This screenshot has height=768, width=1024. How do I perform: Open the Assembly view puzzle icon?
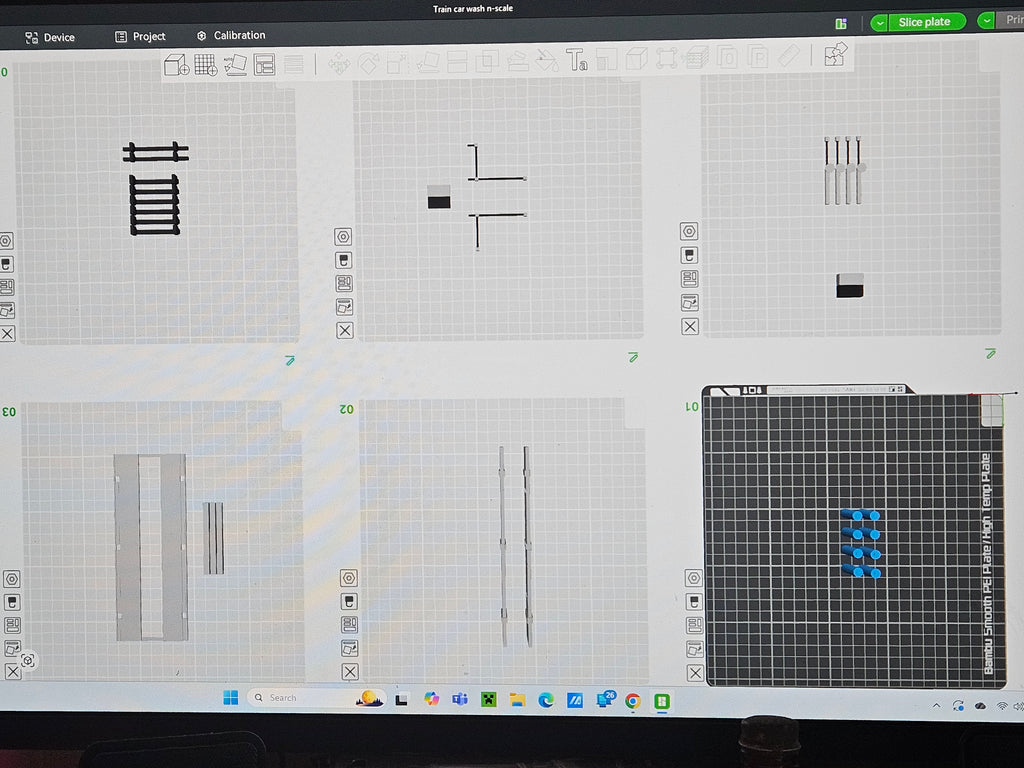pos(835,55)
